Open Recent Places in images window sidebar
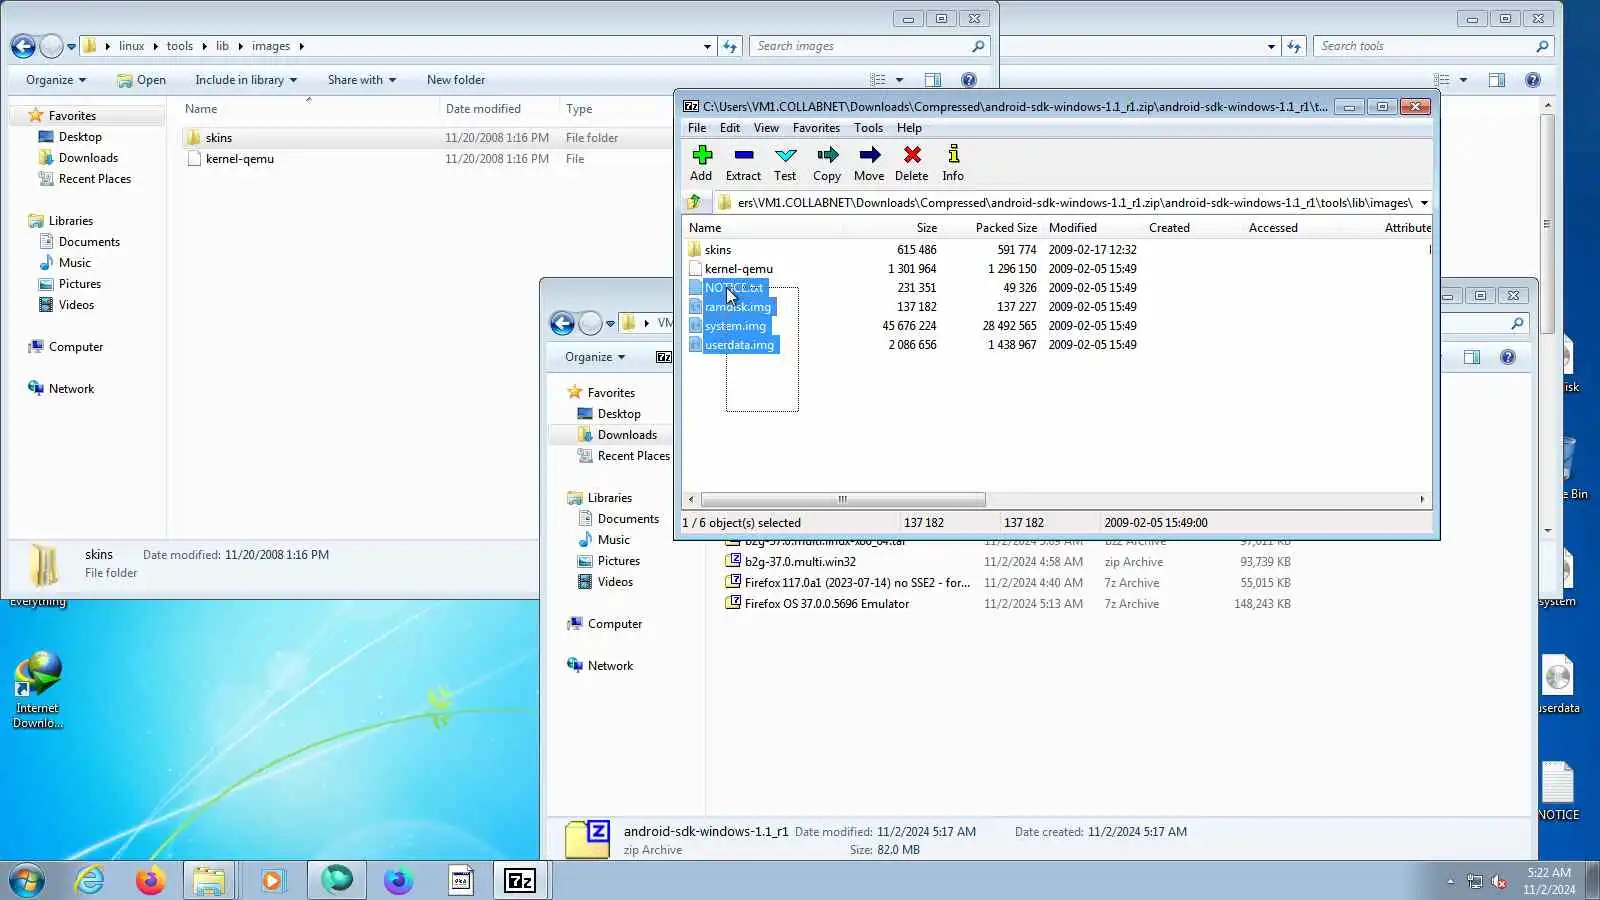 pos(94,179)
